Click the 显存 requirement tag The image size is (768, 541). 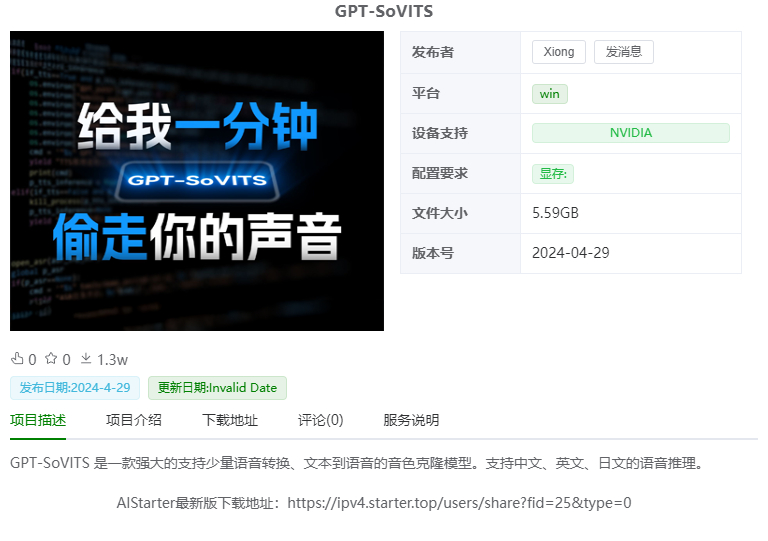553,174
